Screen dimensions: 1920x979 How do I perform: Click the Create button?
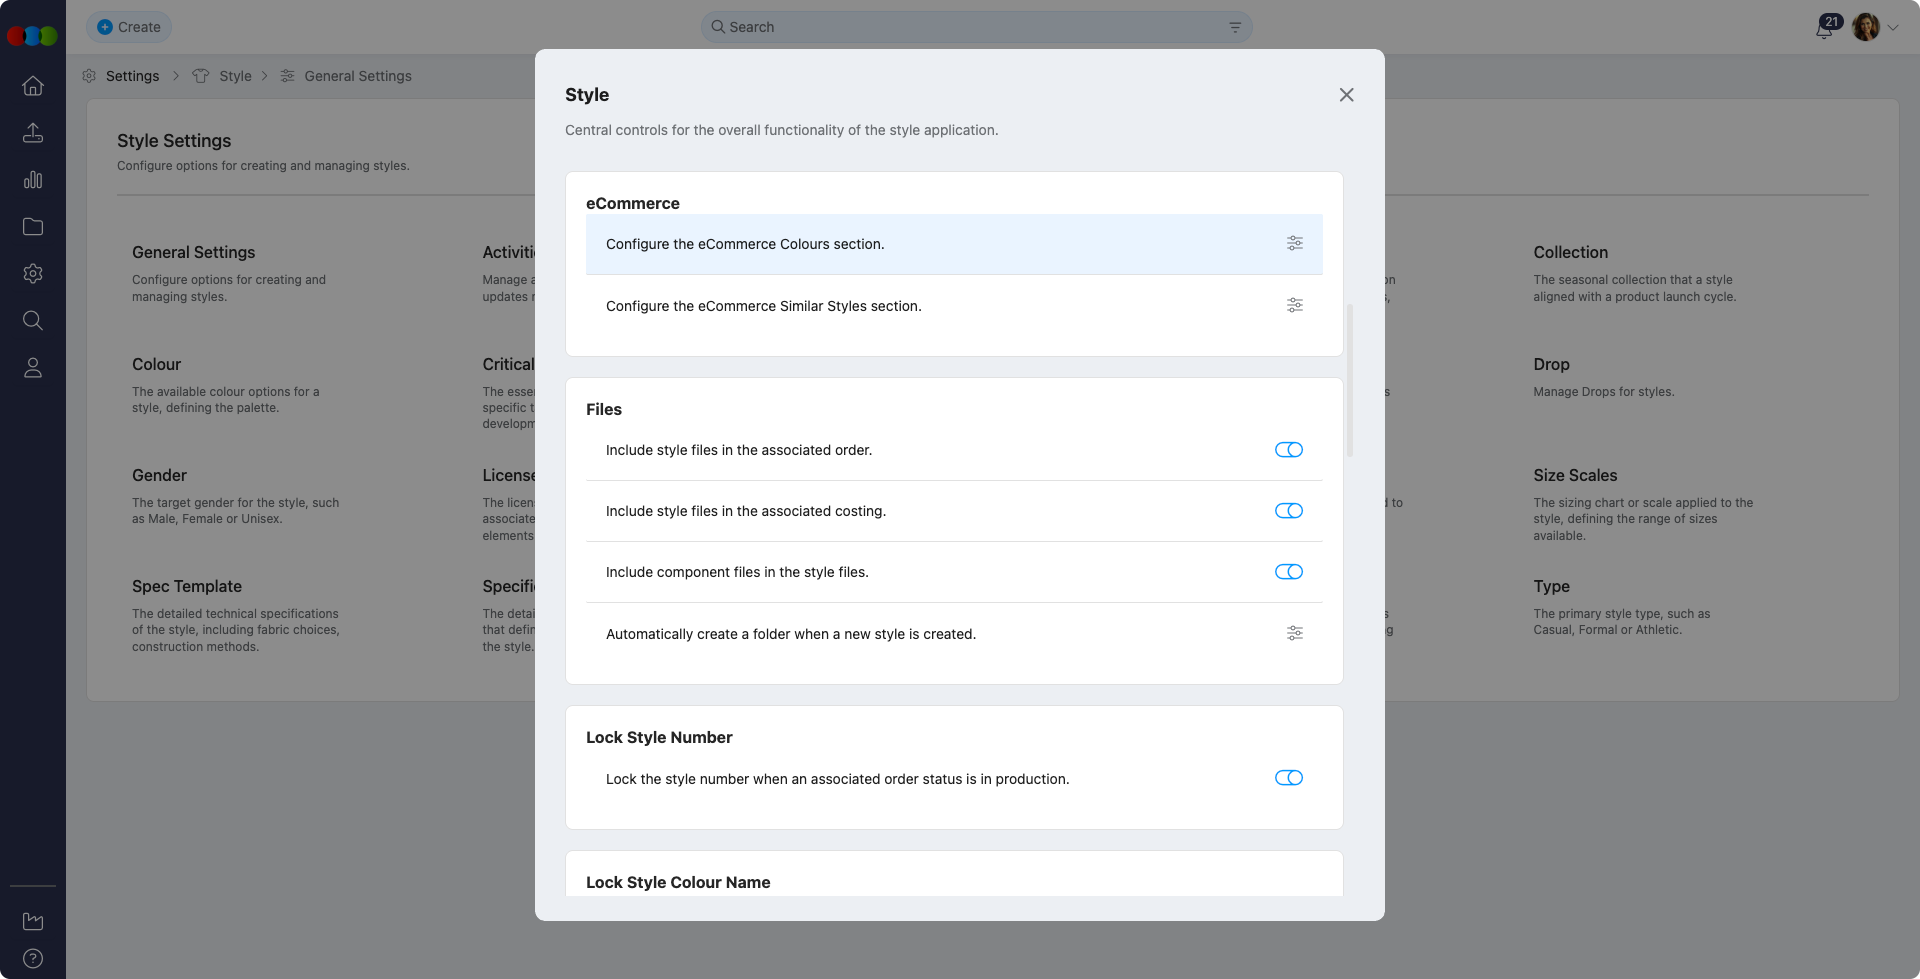coord(129,27)
